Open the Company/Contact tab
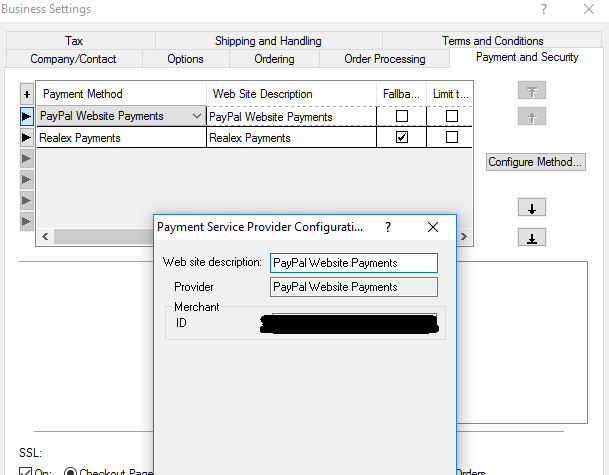The image size is (609, 475). (73, 59)
